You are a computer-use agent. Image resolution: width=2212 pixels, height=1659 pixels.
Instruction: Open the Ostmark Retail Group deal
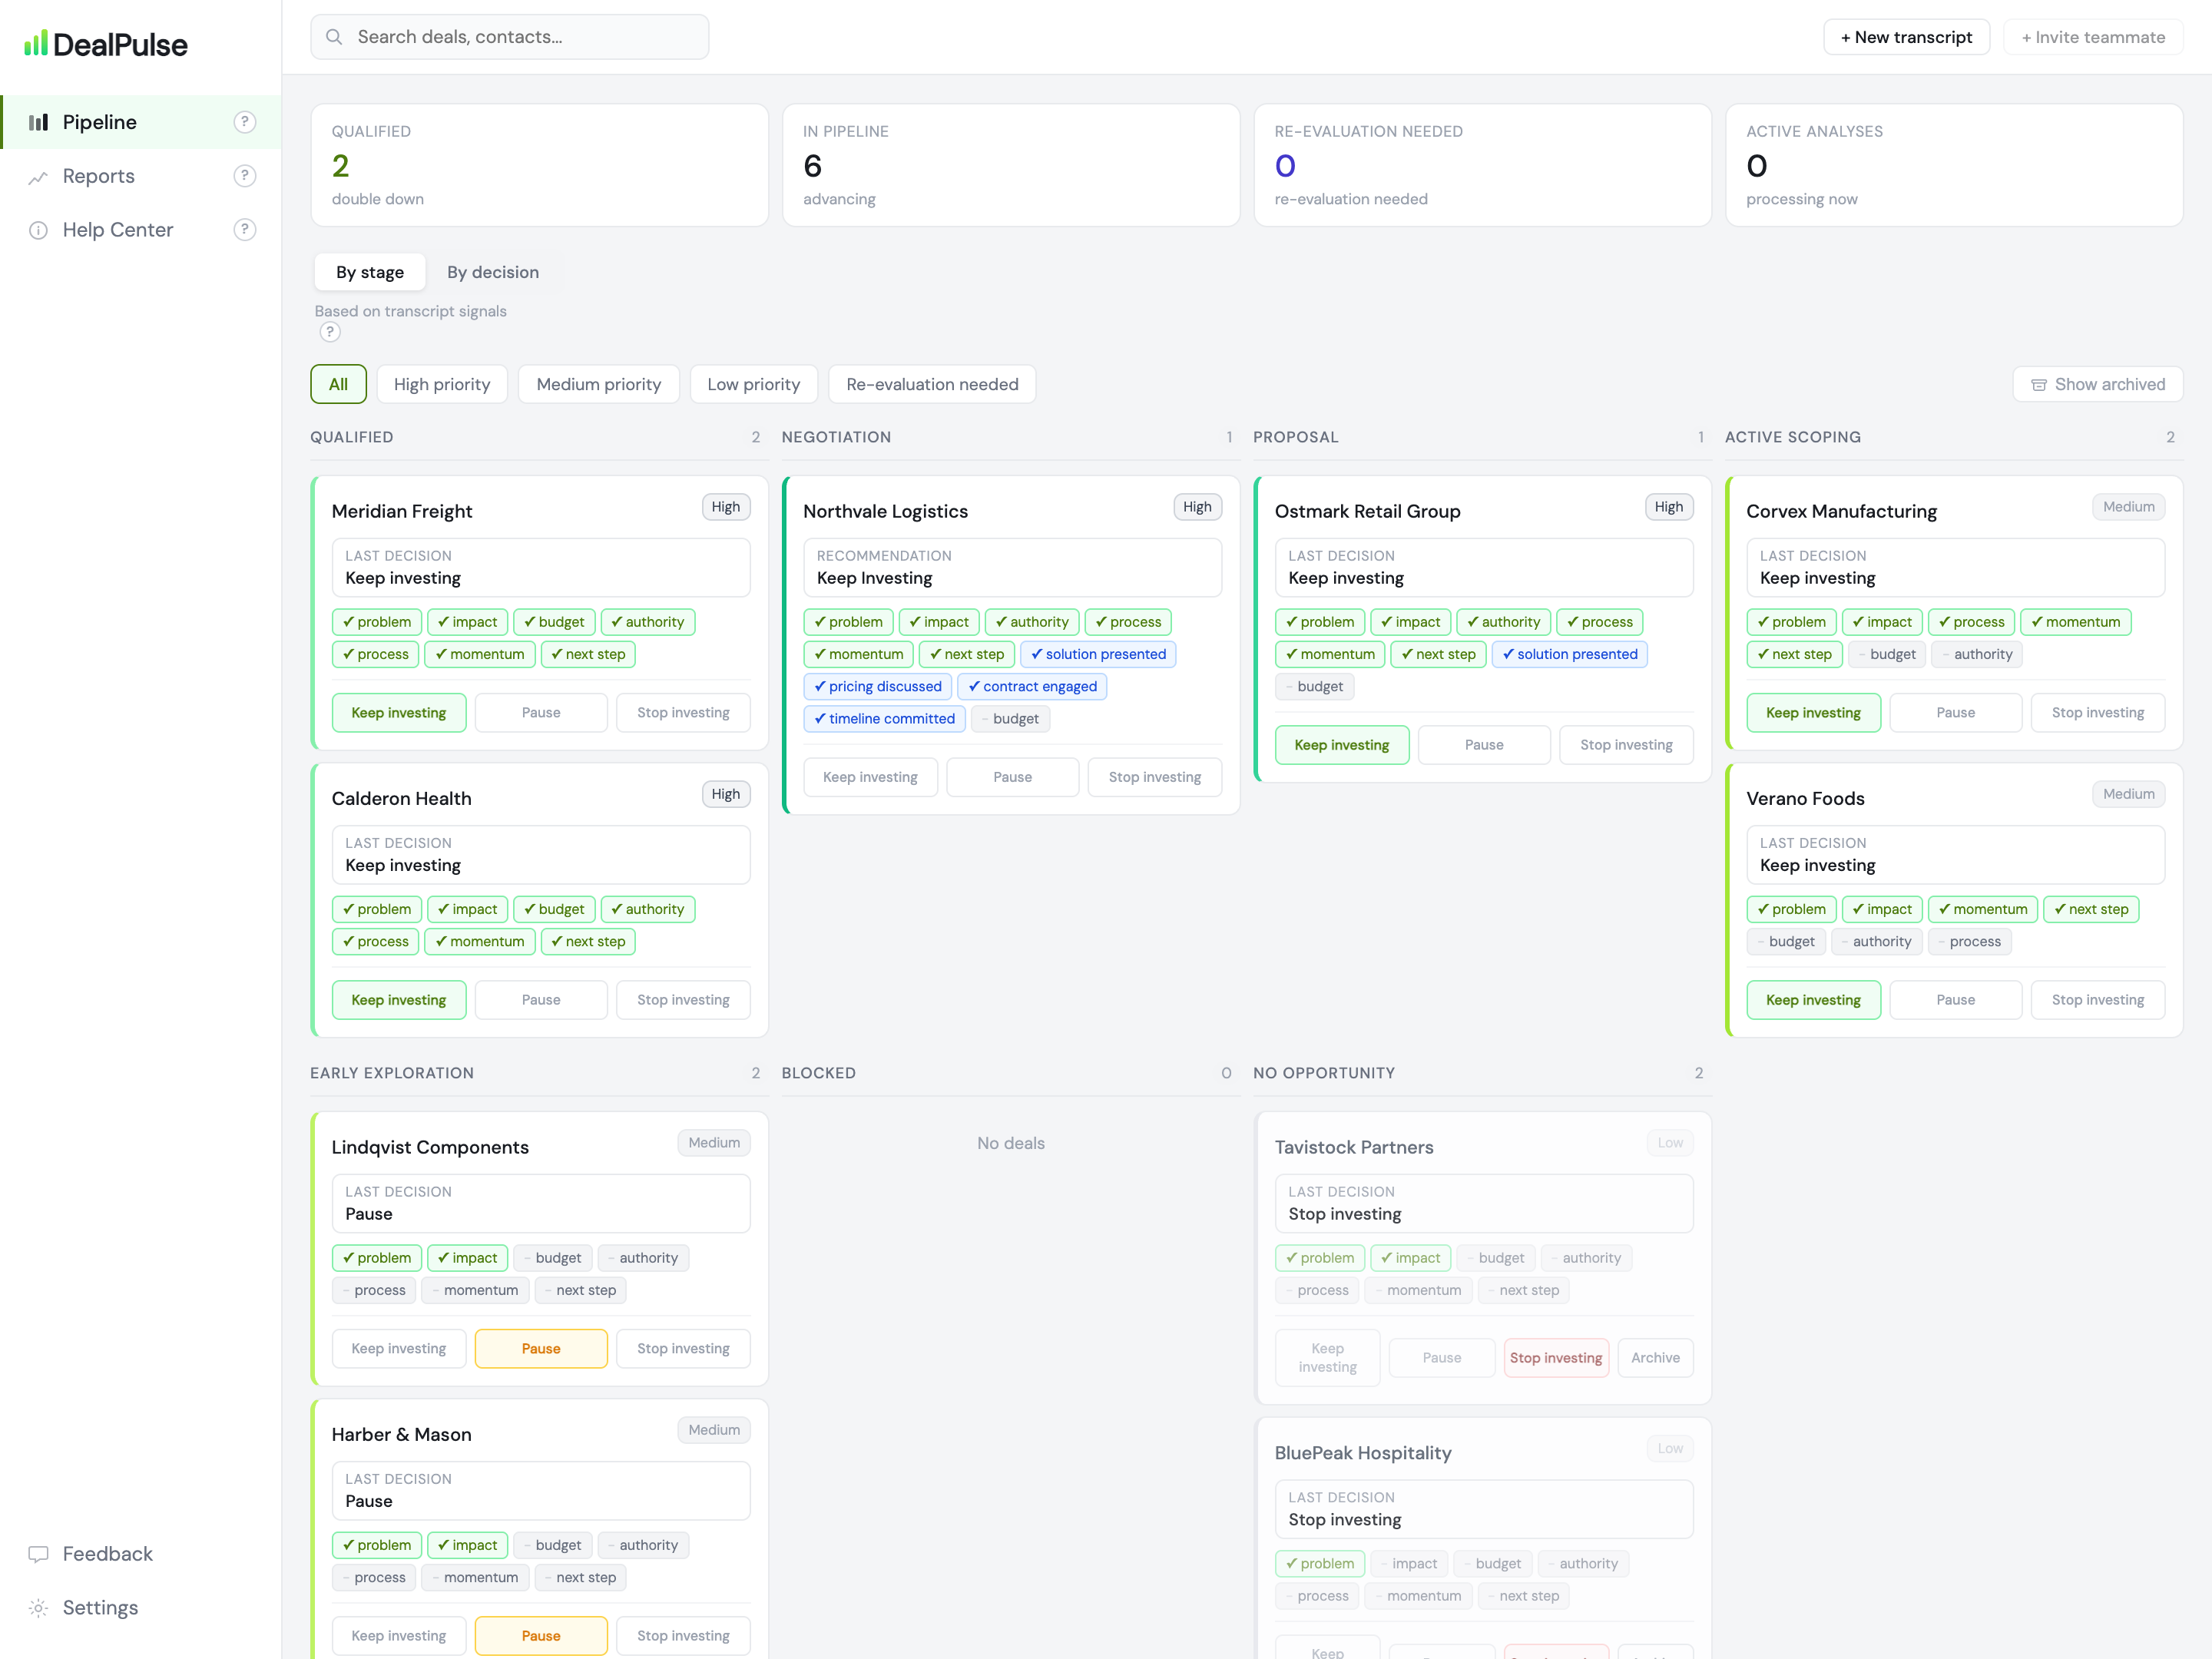1367,511
